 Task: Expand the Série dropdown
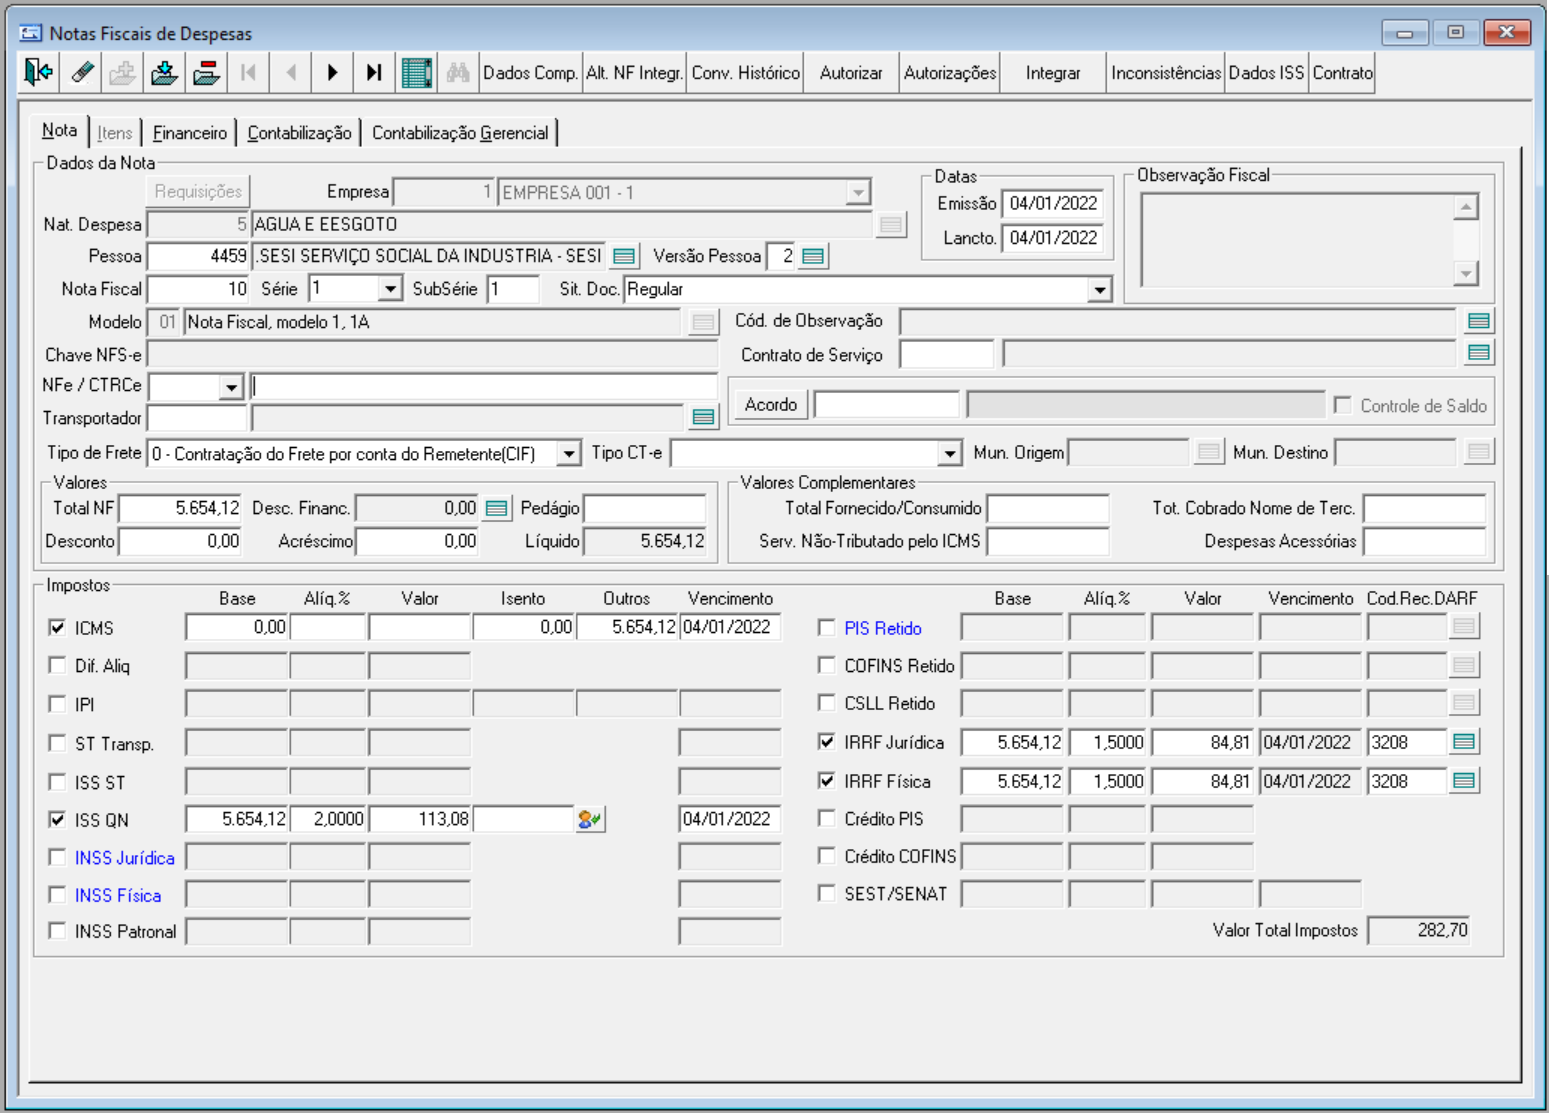390,290
